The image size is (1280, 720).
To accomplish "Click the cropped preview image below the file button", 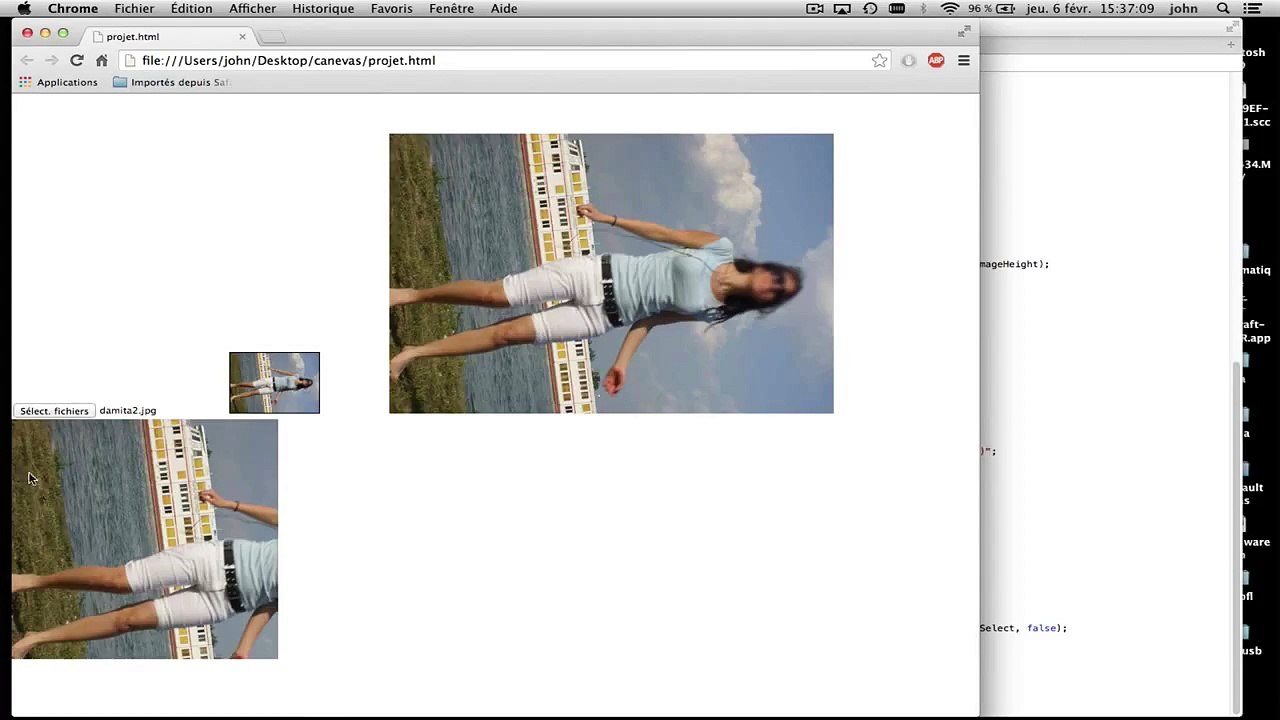I will [145, 539].
